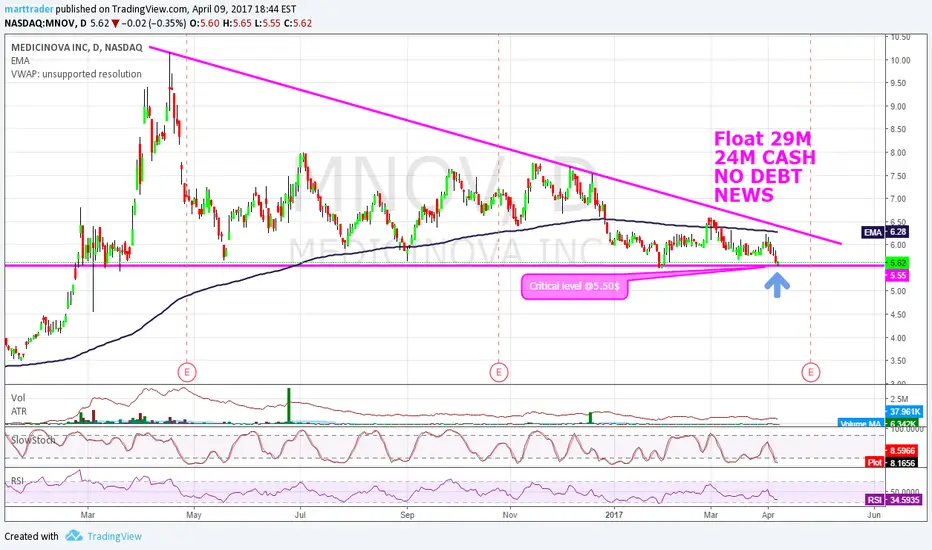
Task: Click the EMA indicator legend text
Action: point(20,61)
